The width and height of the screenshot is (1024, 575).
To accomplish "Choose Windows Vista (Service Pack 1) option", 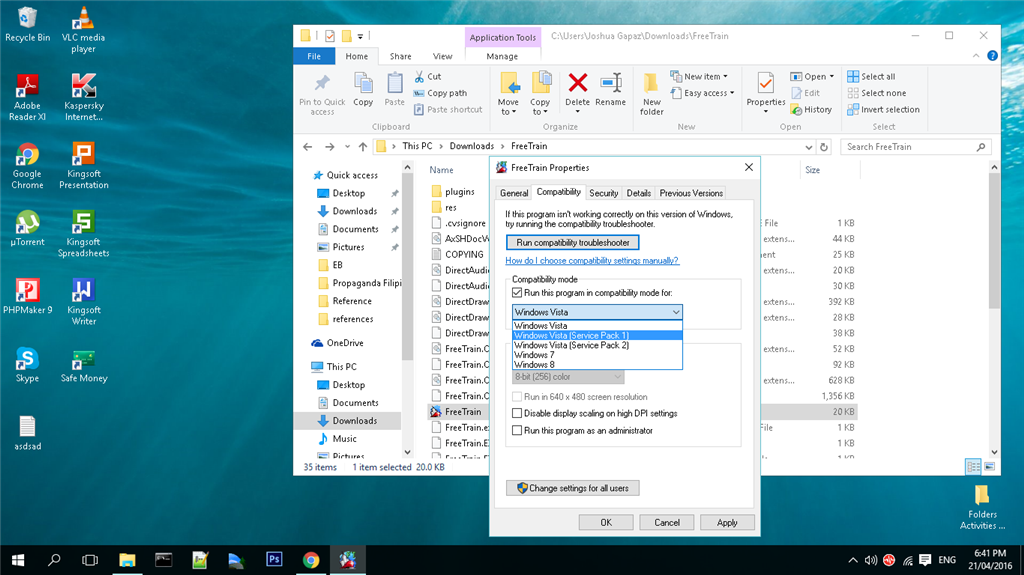I will [x=597, y=335].
